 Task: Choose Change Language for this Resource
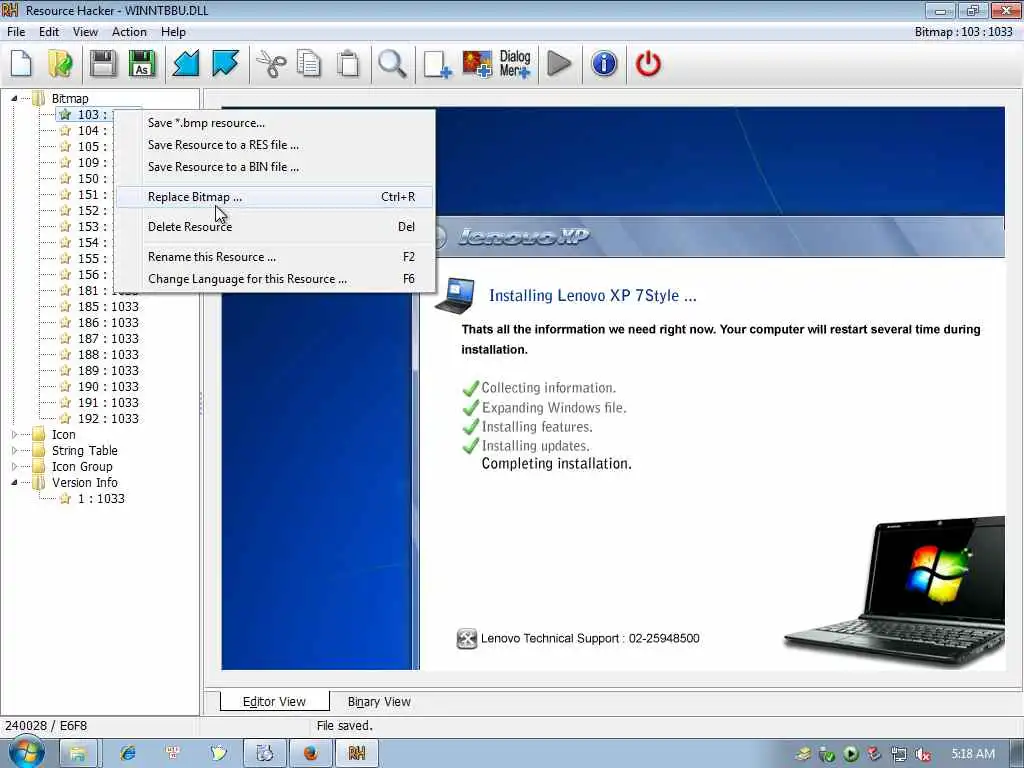pyautogui.click(x=274, y=279)
